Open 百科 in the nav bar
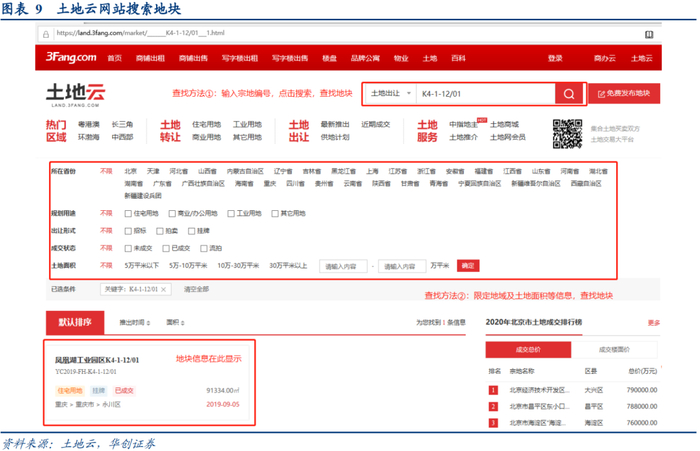 pyautogui.click(x=458, y=58)
